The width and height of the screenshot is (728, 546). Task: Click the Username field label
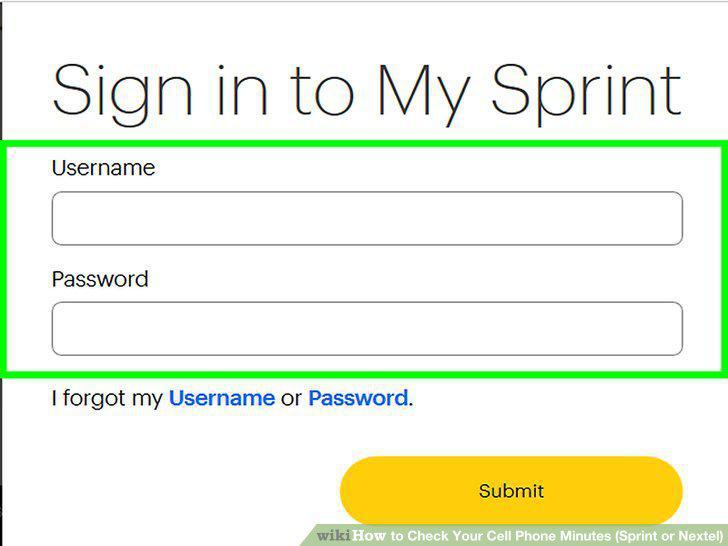click(104, 168)
